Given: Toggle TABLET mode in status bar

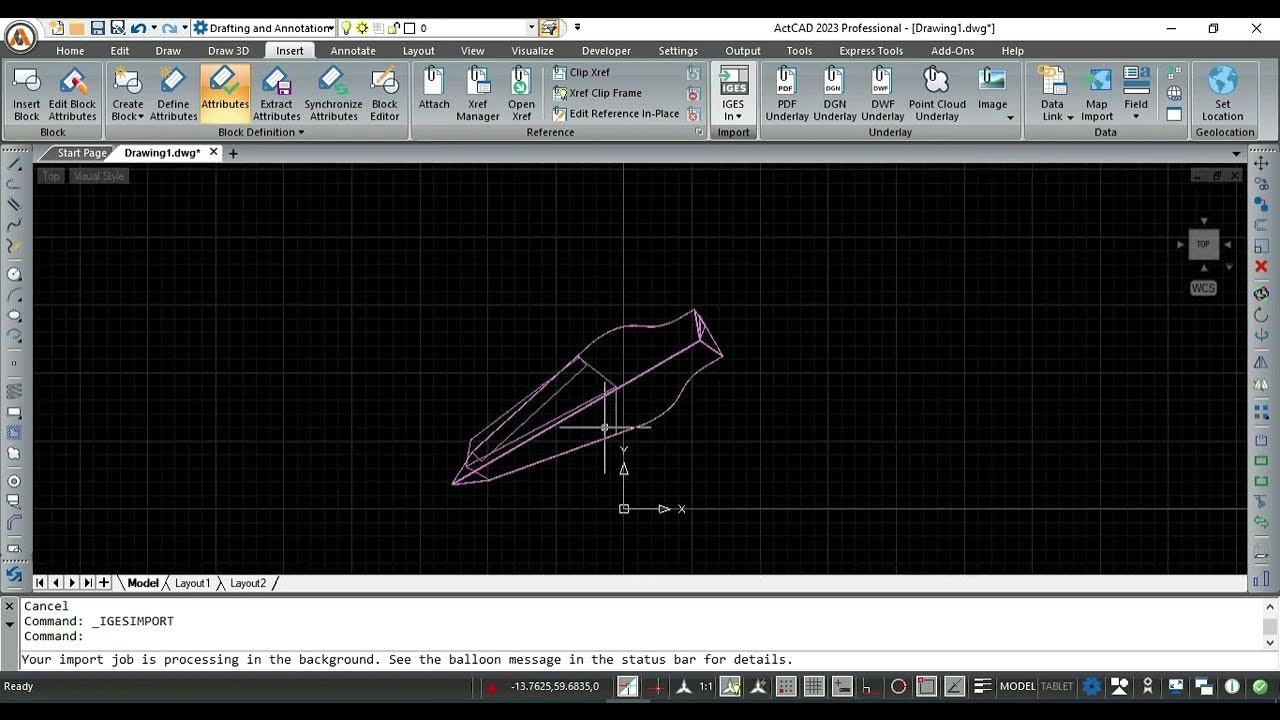Looking at the screenshot, I should 1057,686.
